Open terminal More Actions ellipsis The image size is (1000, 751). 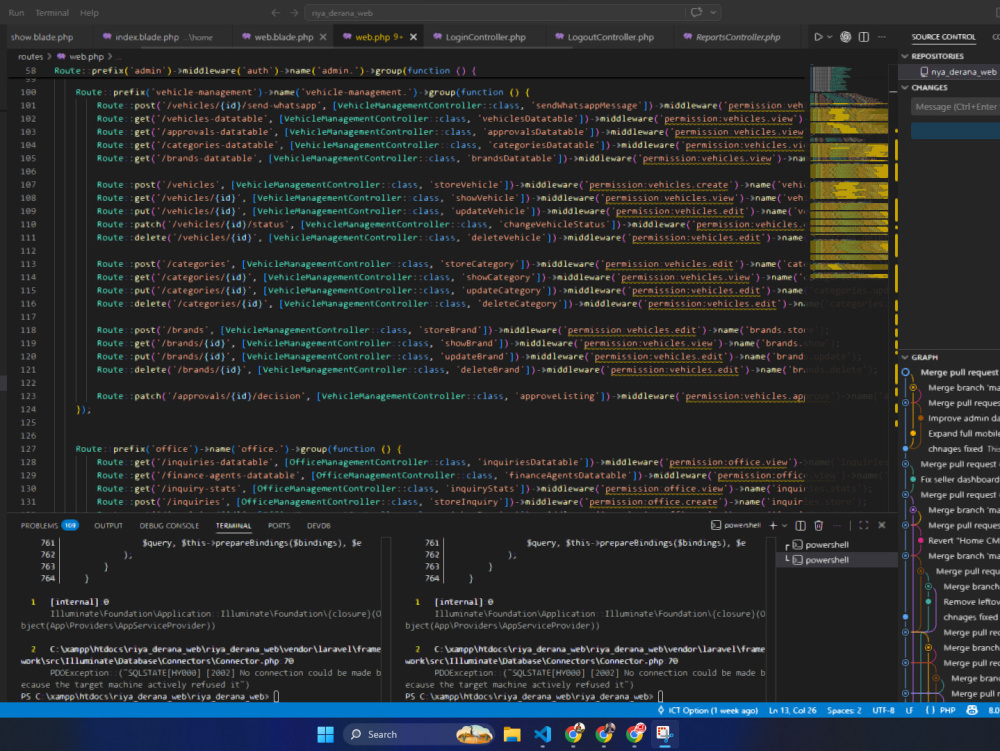tap(837, 525)
